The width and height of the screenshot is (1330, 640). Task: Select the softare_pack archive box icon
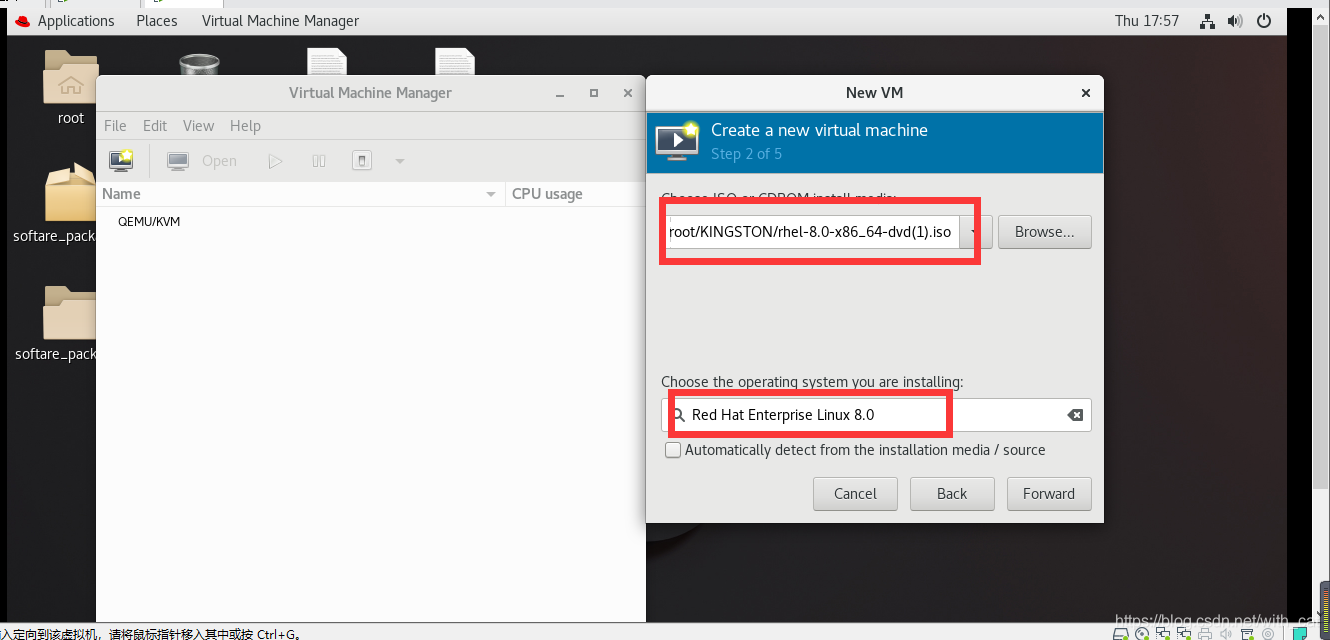point(70,194)
